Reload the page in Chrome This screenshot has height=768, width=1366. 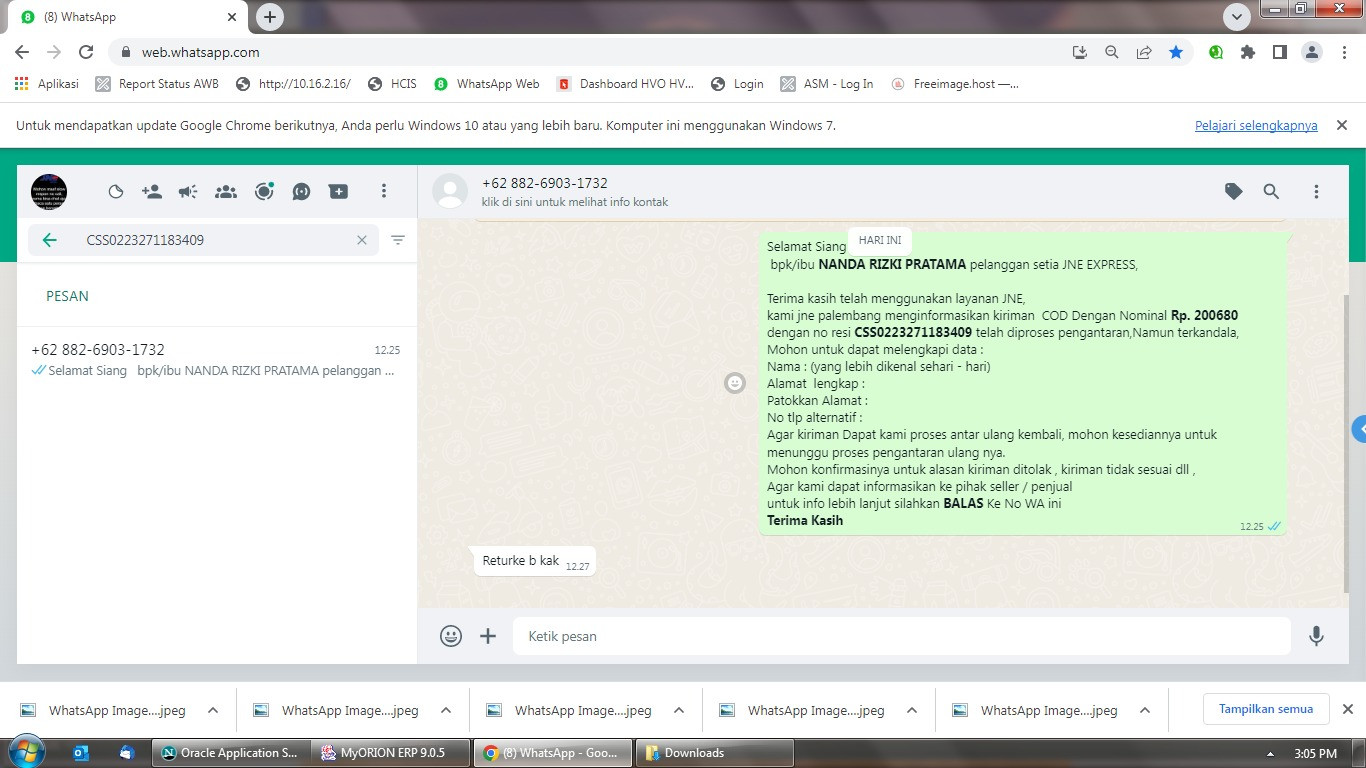coord(86,52)
